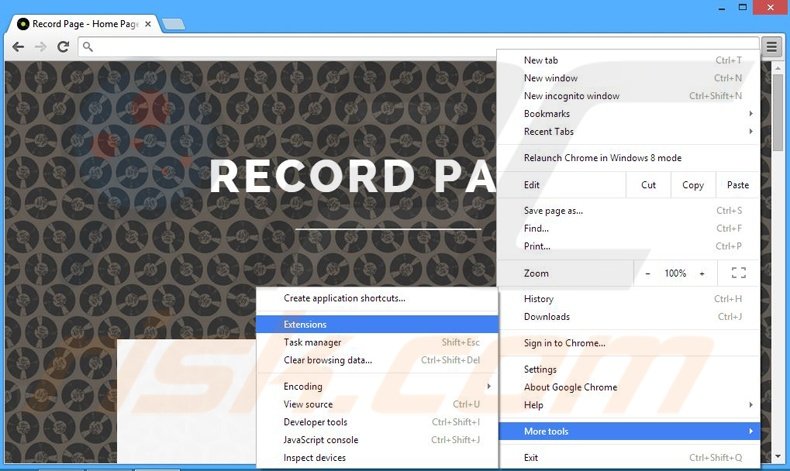Click the page vertical scrollbar thumb
Screen dimensions: 790x471
[x=778, y=112]
